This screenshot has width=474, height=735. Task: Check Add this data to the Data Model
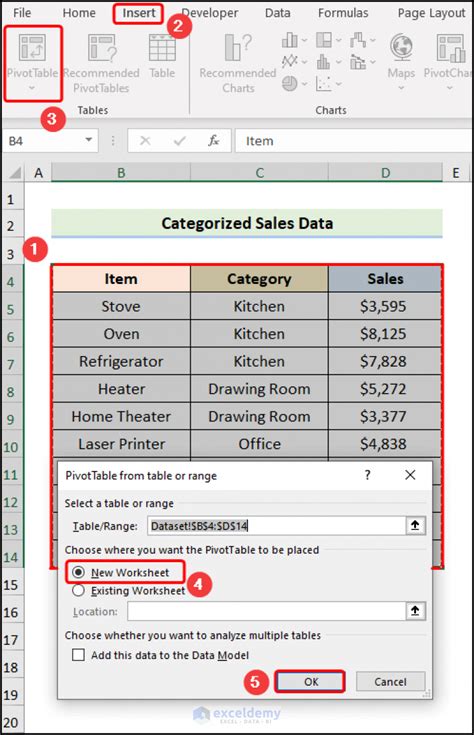point(78,654)
